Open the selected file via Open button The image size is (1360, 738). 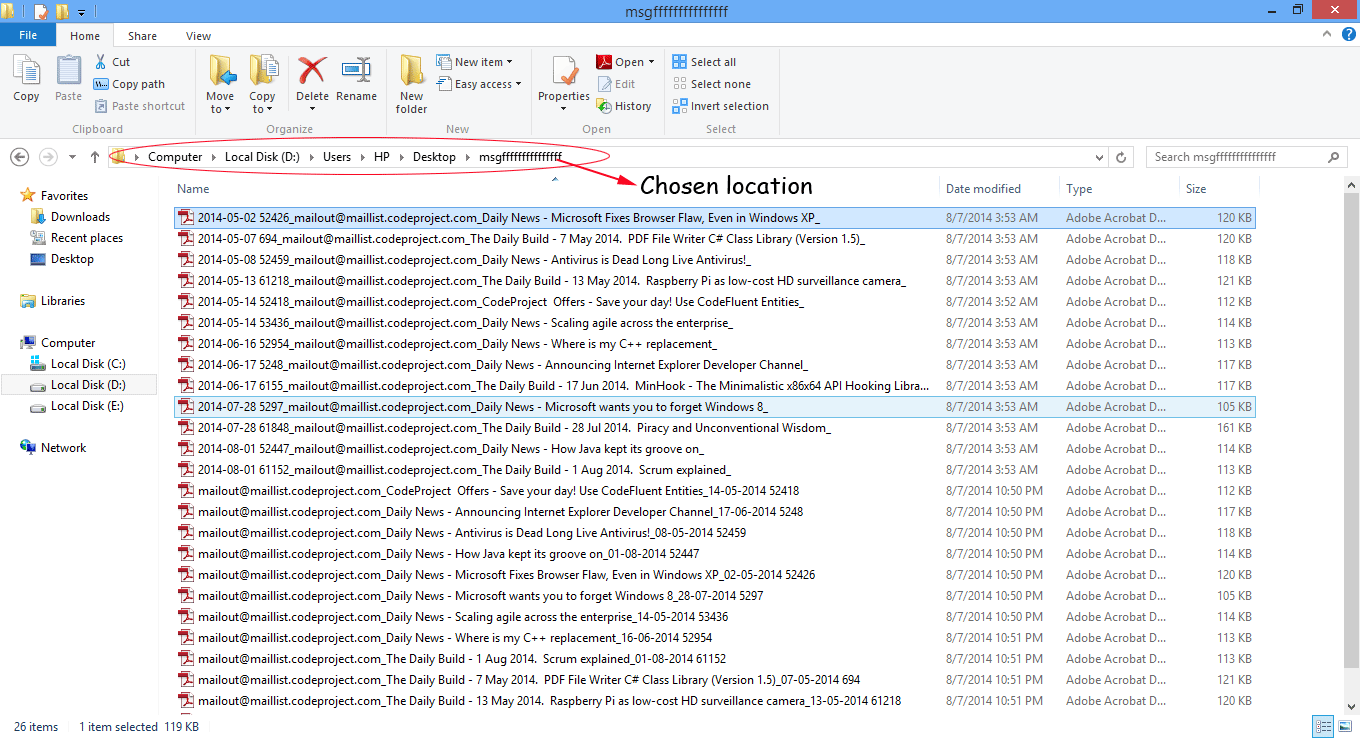tap(625, 62)
